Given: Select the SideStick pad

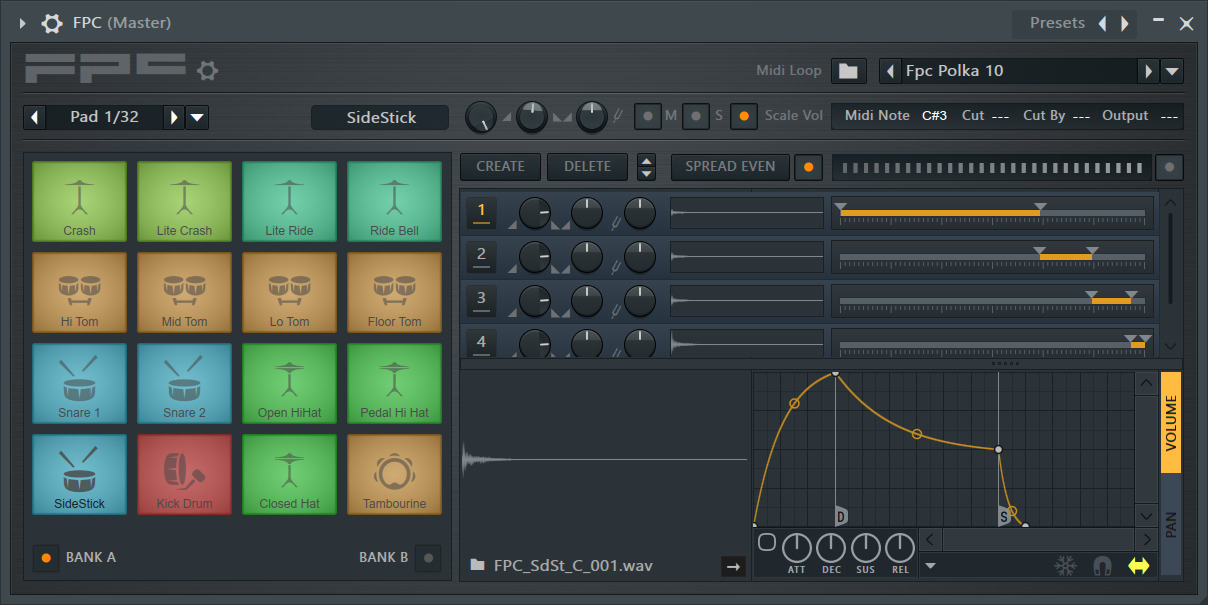Looking at the screenshot, I should click(x=79, y=474).
